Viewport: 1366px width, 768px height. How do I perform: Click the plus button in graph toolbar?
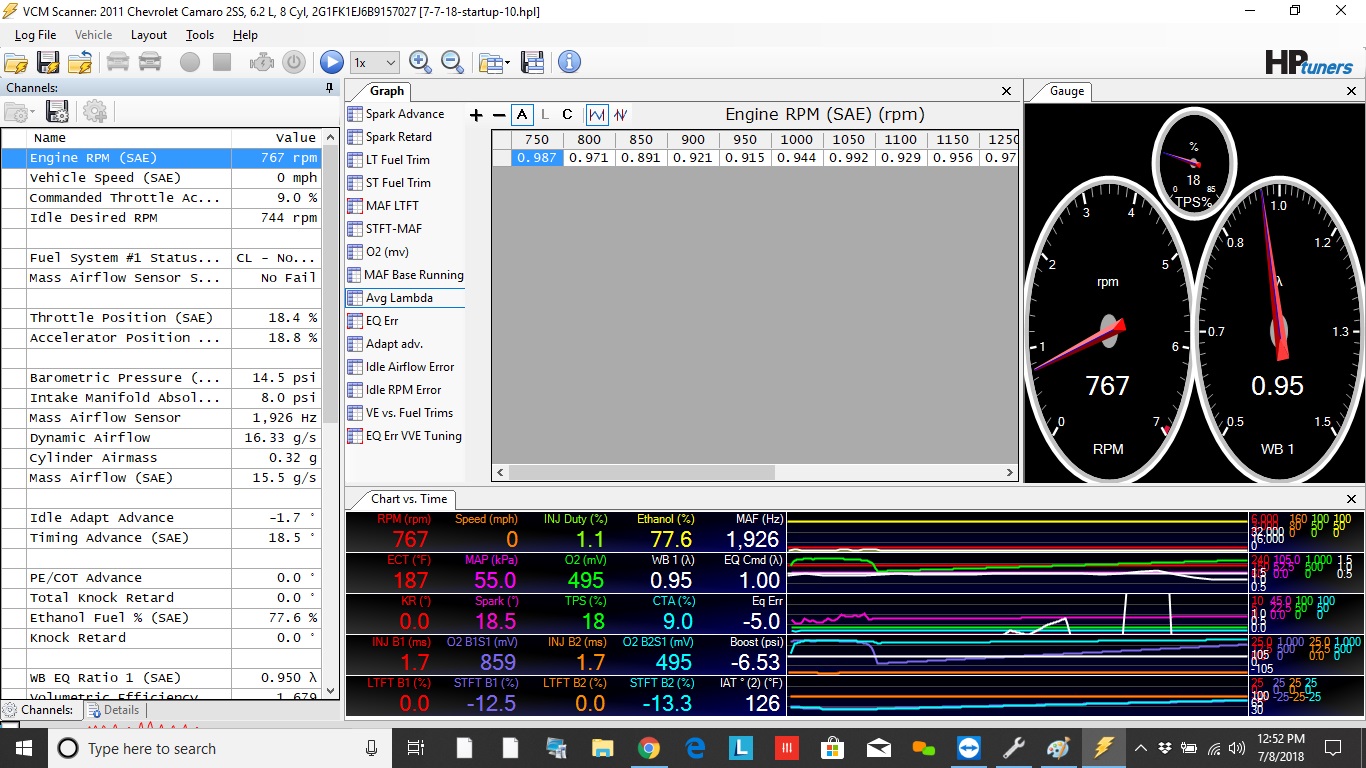[x=476, y=115]
